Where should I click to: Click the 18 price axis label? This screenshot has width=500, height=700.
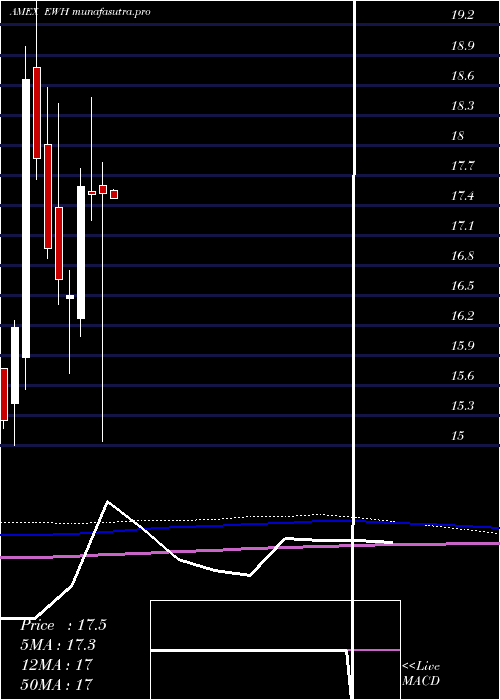458,136
